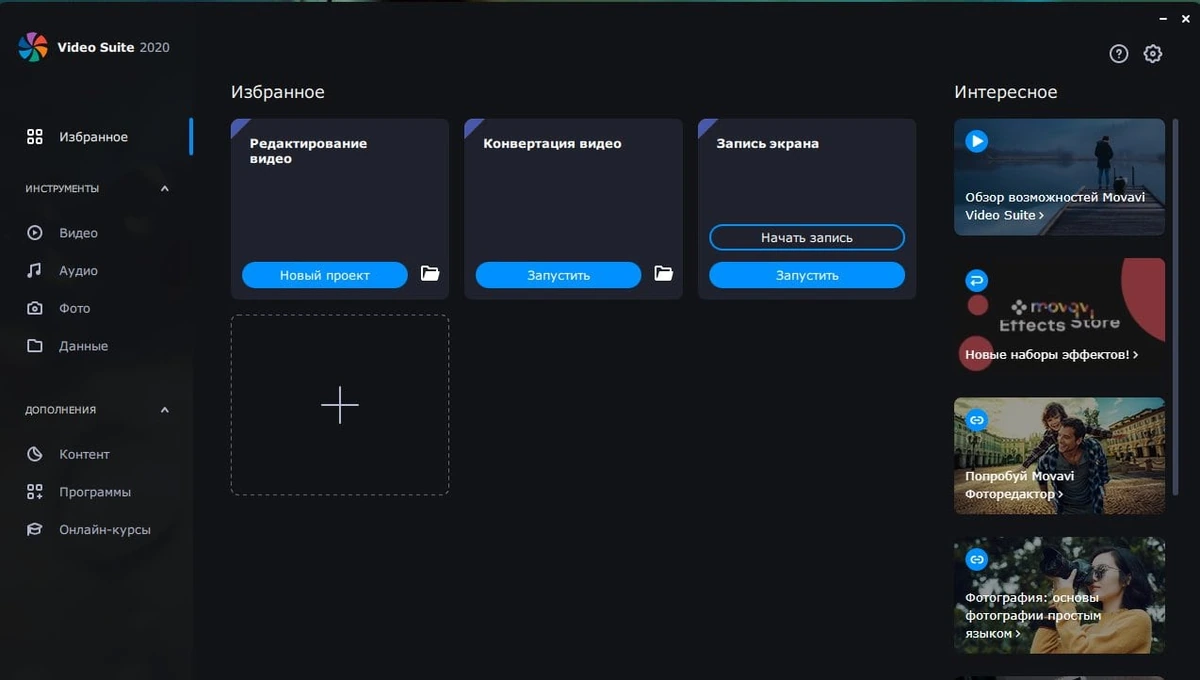The height and width of the screenshot is (680, 1200).
Task: Open folder icon in Конвертация видео card
Action: click(x=664, y=274)
